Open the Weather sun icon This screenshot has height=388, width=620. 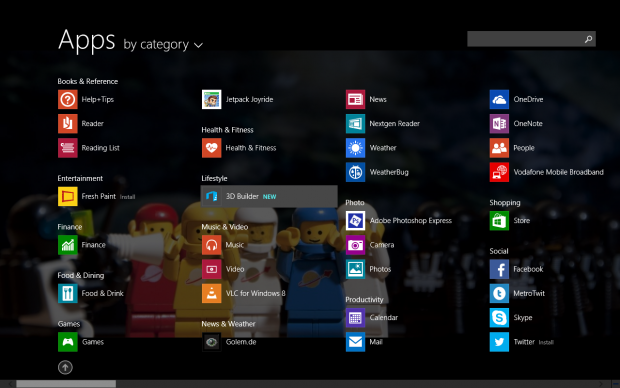point(355,148)
